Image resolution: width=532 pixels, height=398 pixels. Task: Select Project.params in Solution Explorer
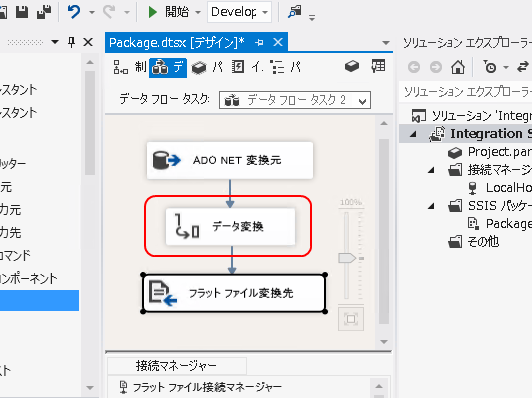click(490, 152)
